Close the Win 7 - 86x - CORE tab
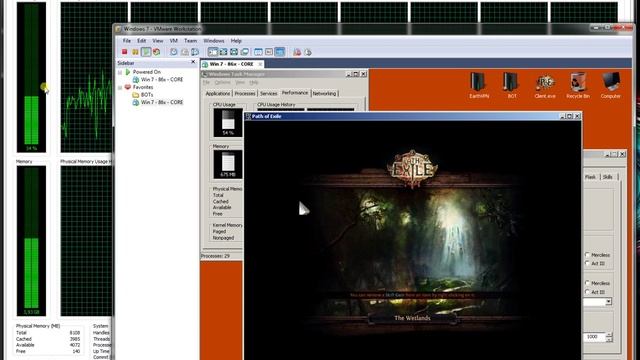Image resolution: width=640 pixels, height=360 pixels. coord(260,64)
